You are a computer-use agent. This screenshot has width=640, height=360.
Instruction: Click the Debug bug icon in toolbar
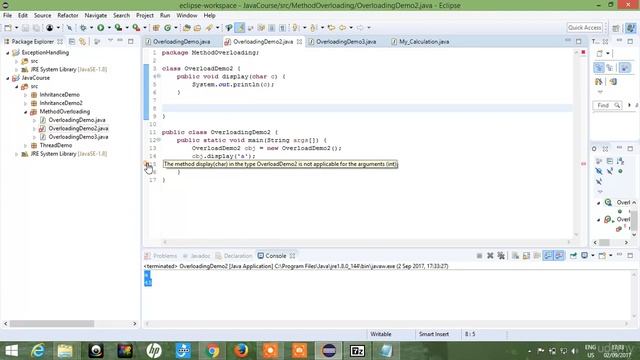(x=83, y=28)
